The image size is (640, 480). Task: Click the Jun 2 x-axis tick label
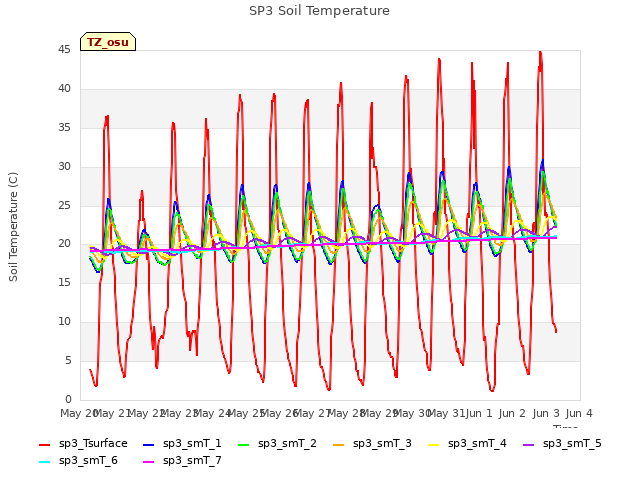coord(512,413)
